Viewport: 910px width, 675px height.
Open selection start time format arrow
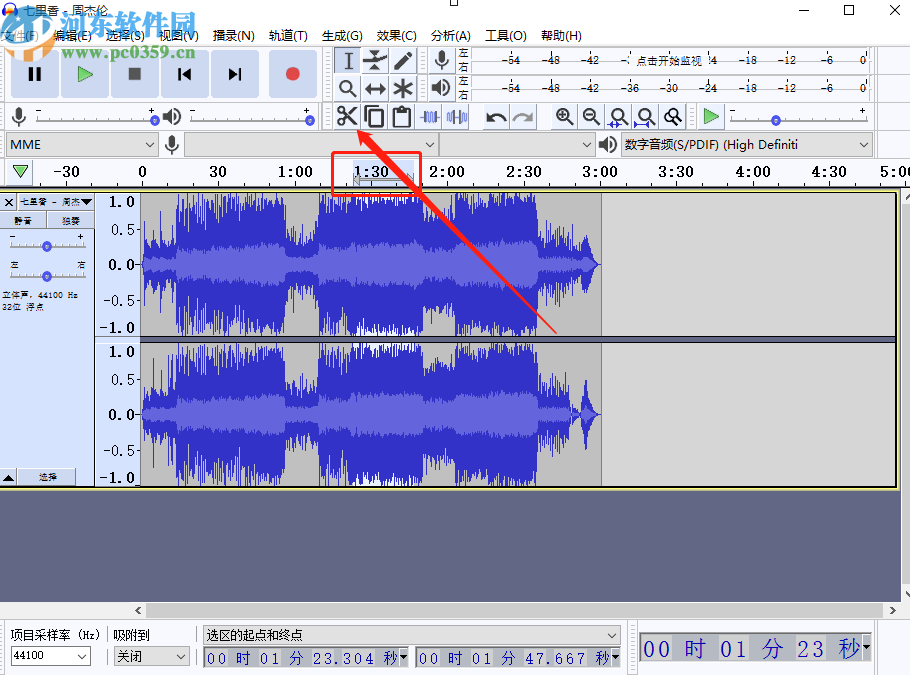tap(403, 658)
